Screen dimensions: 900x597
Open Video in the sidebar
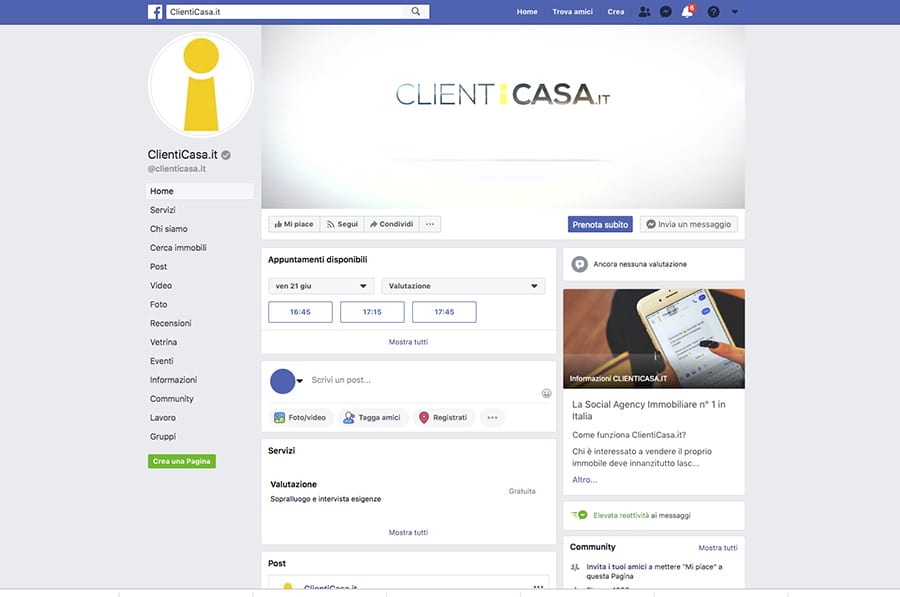pyautogui.click(x=161, y=286)
